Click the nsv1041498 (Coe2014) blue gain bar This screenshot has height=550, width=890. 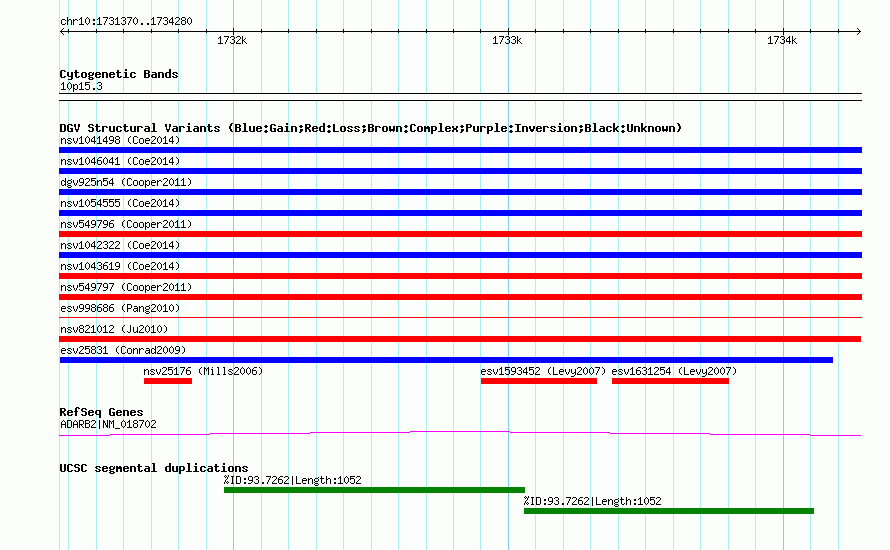(x=460, y=150)
